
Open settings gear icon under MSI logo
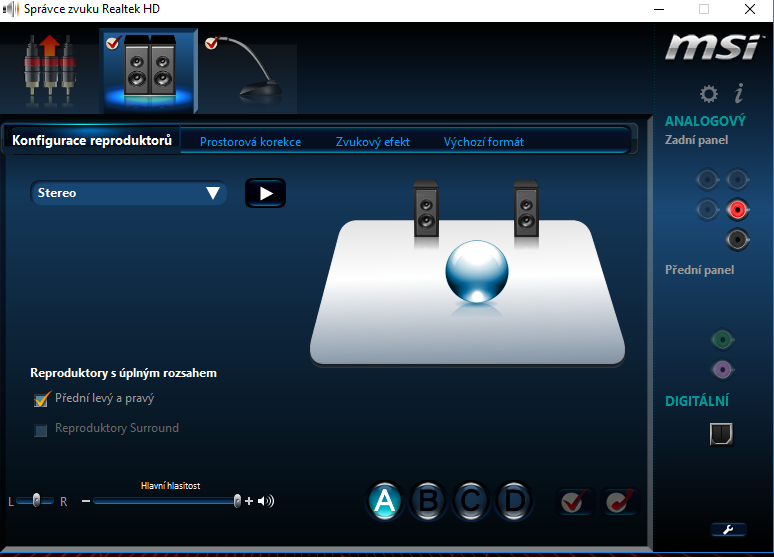[709, 93]
